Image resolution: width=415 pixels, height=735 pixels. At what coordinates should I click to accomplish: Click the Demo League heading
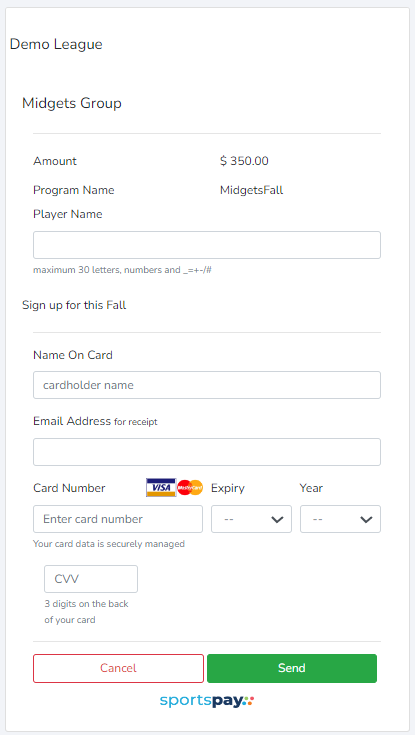pyautogui.click(x=56, y=45)
